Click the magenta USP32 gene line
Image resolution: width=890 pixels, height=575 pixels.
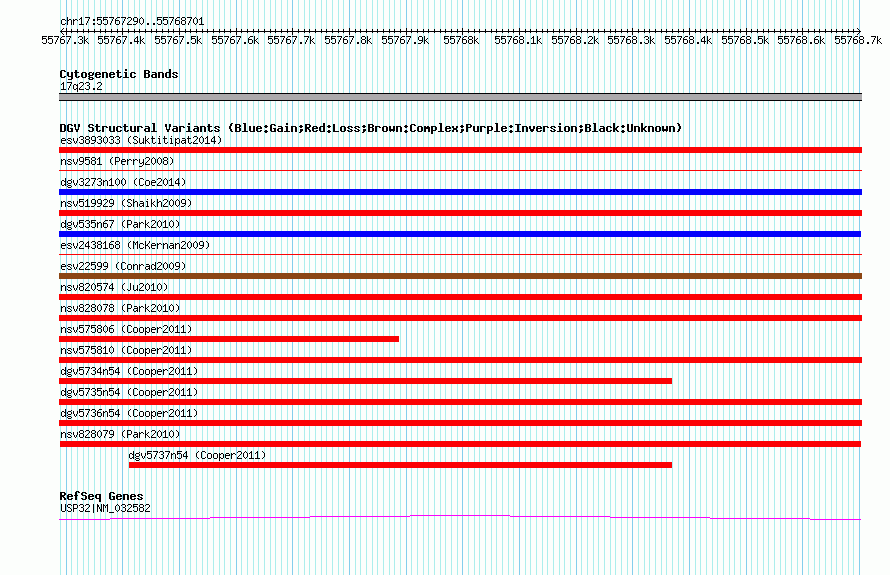click(x=460, y=518)
